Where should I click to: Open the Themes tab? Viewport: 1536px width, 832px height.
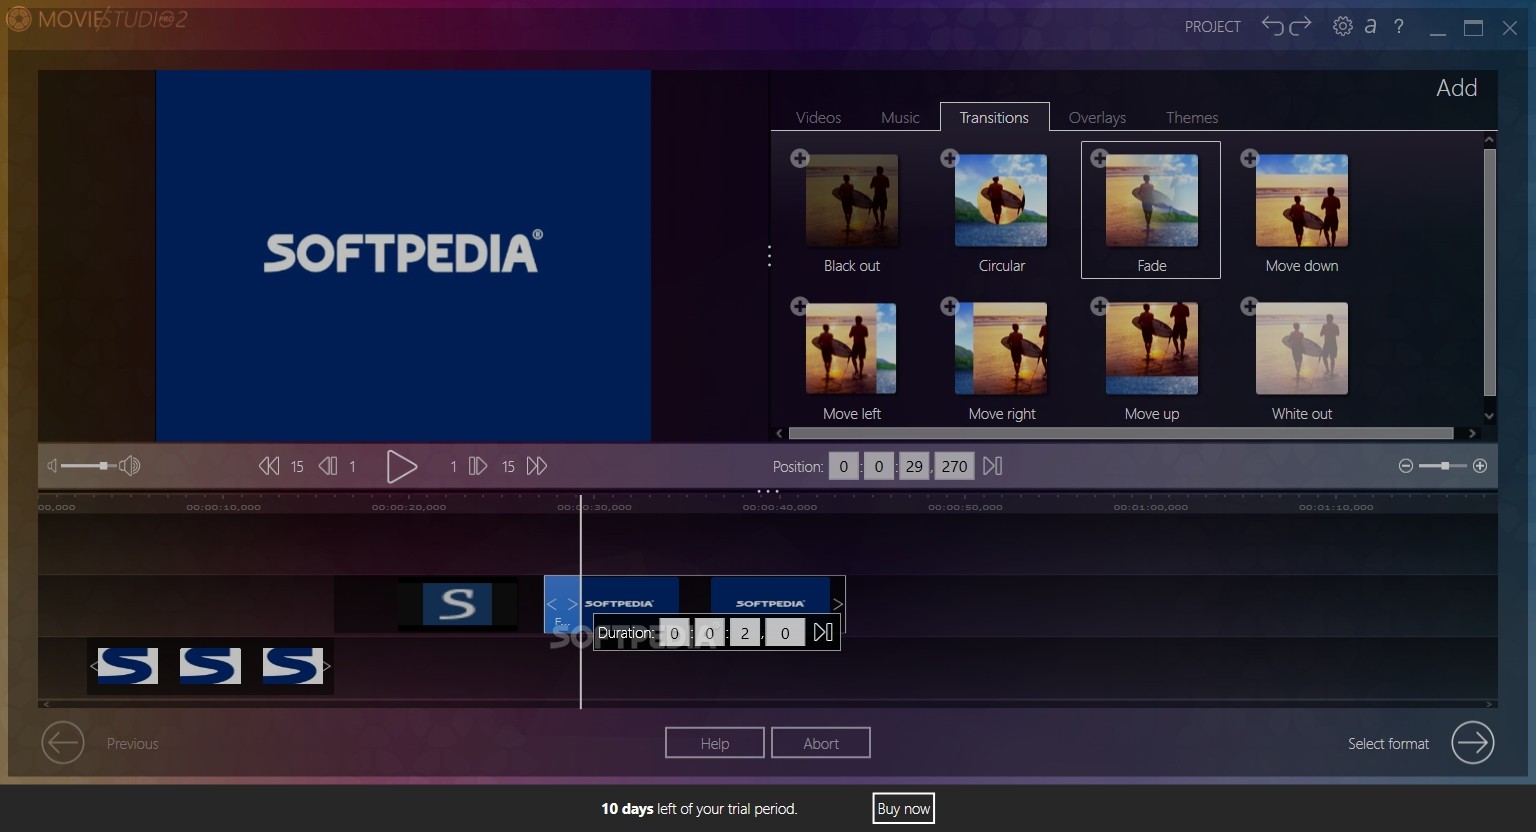click(x=1192, y=117)
